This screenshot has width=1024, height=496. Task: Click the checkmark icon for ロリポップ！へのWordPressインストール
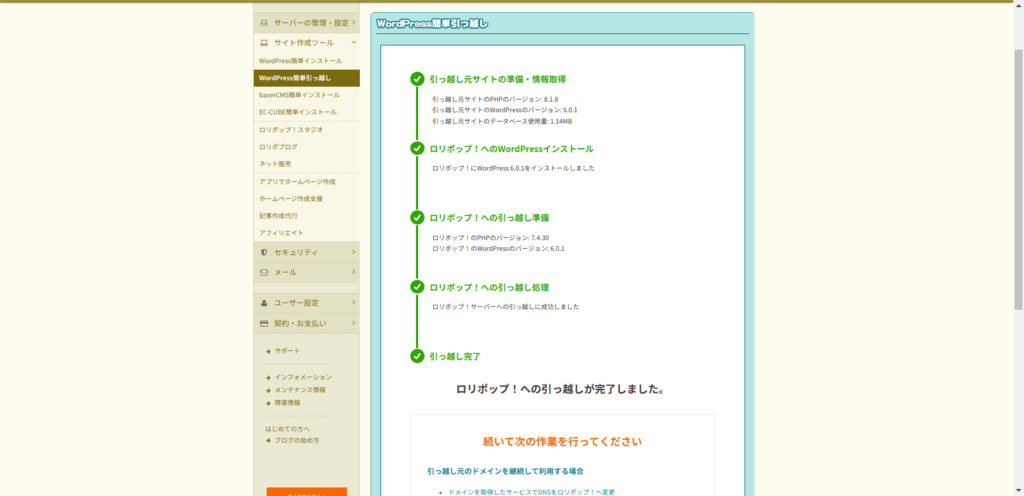[417, 148]
